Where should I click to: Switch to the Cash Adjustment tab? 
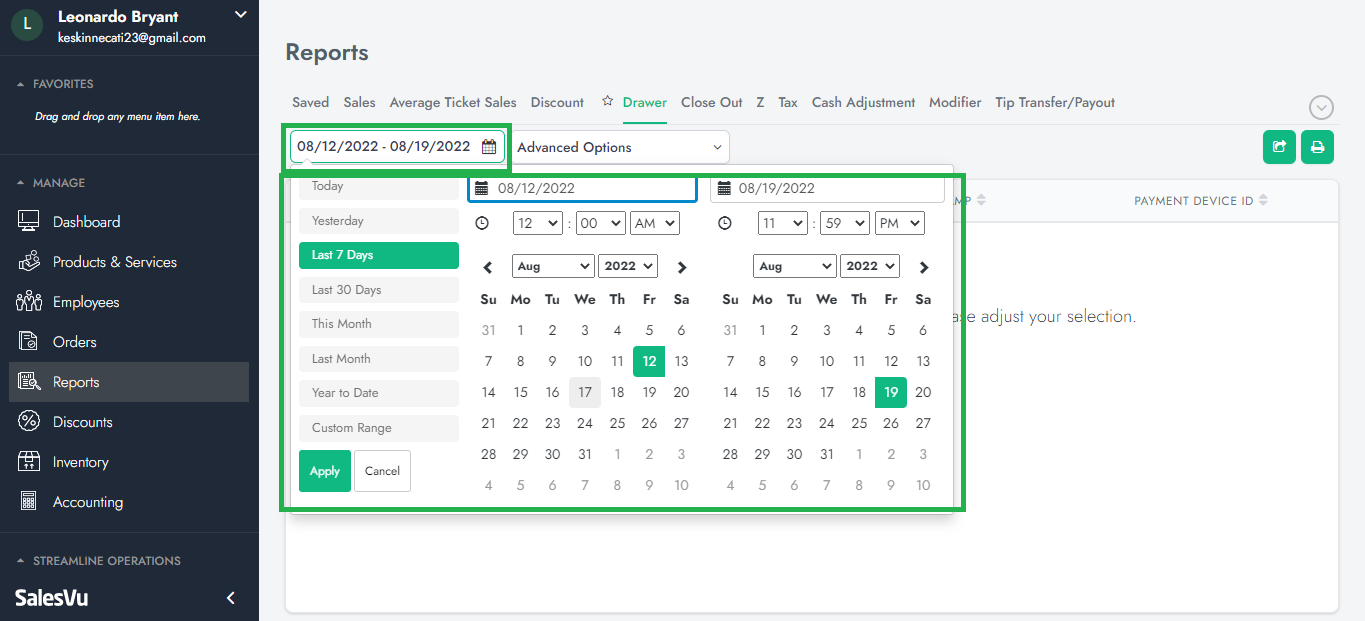(863, 102)
